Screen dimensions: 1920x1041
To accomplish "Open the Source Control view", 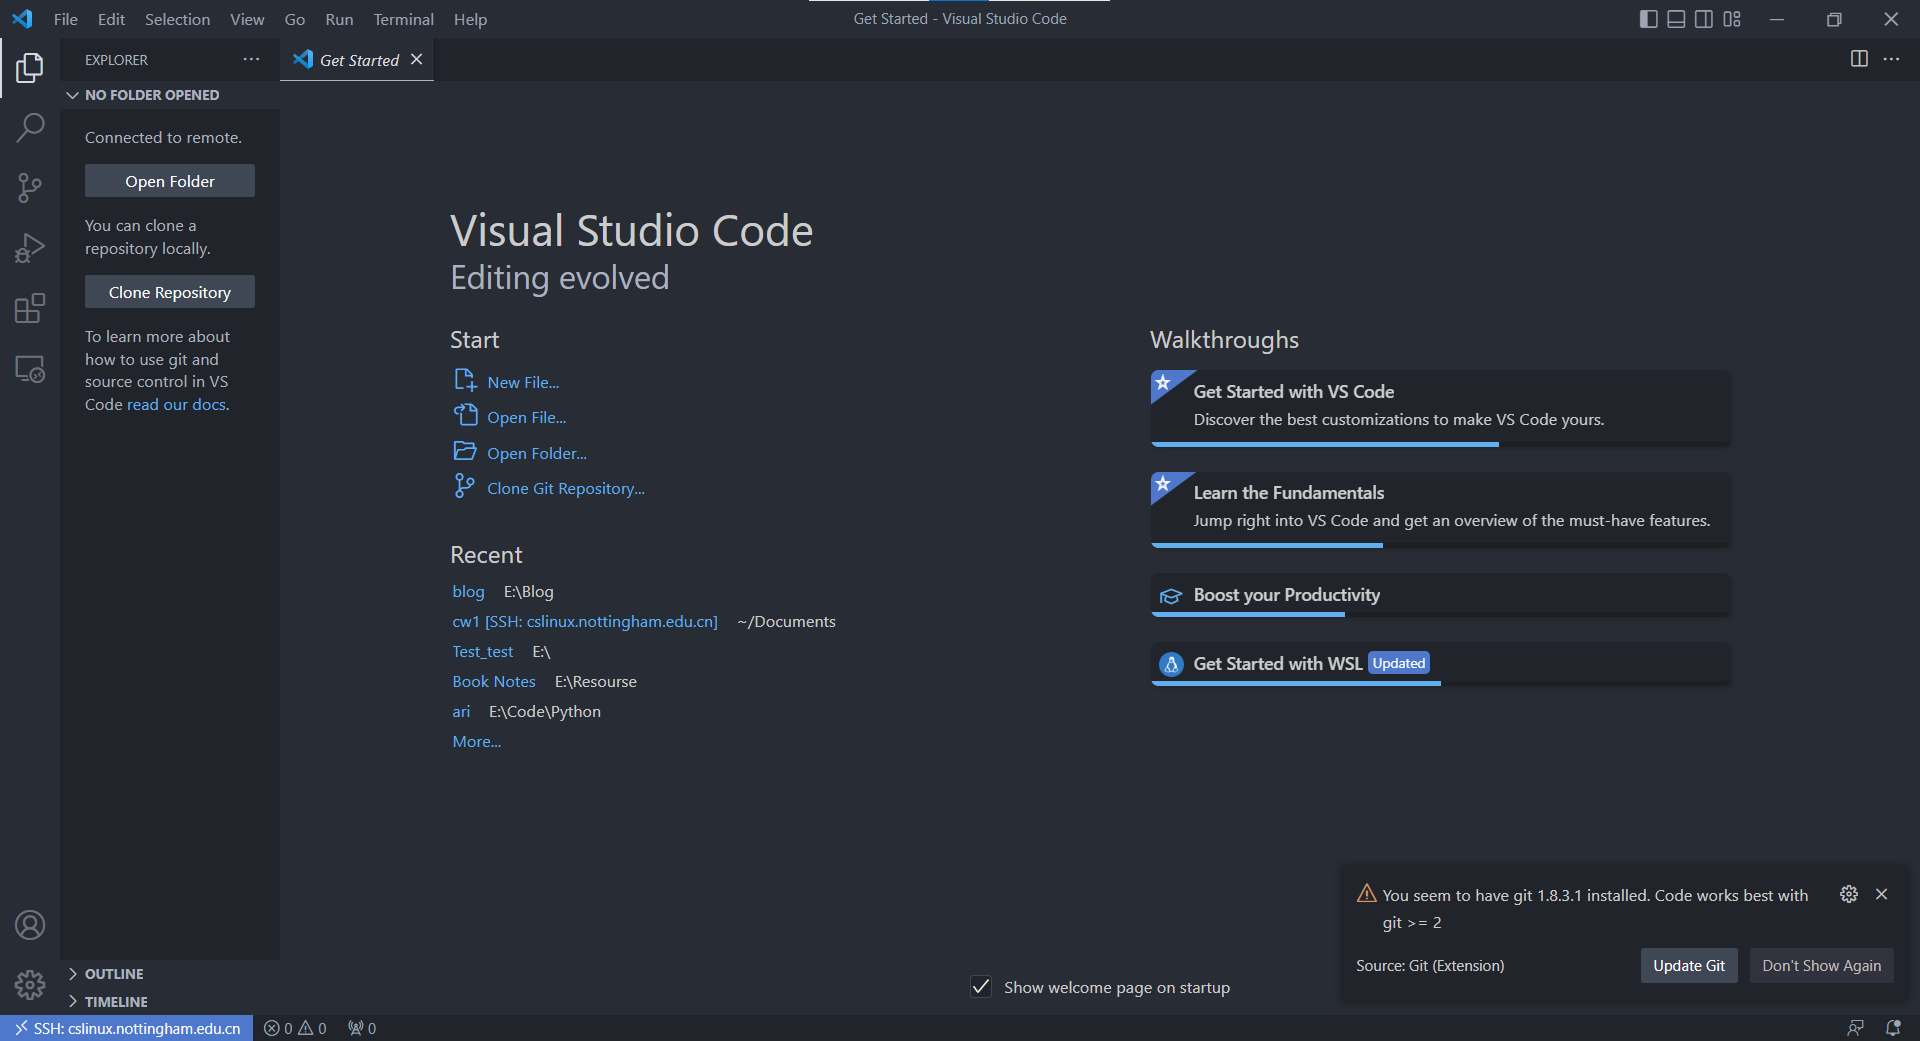I will (30, 187).
